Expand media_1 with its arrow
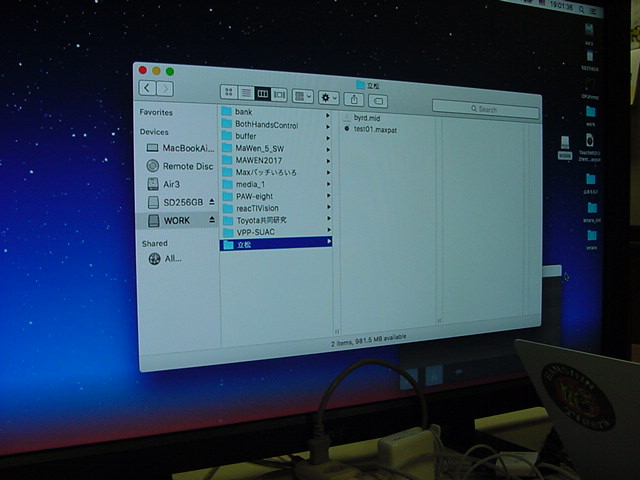This screenshot has height=480, width=640. pos(327,184)
